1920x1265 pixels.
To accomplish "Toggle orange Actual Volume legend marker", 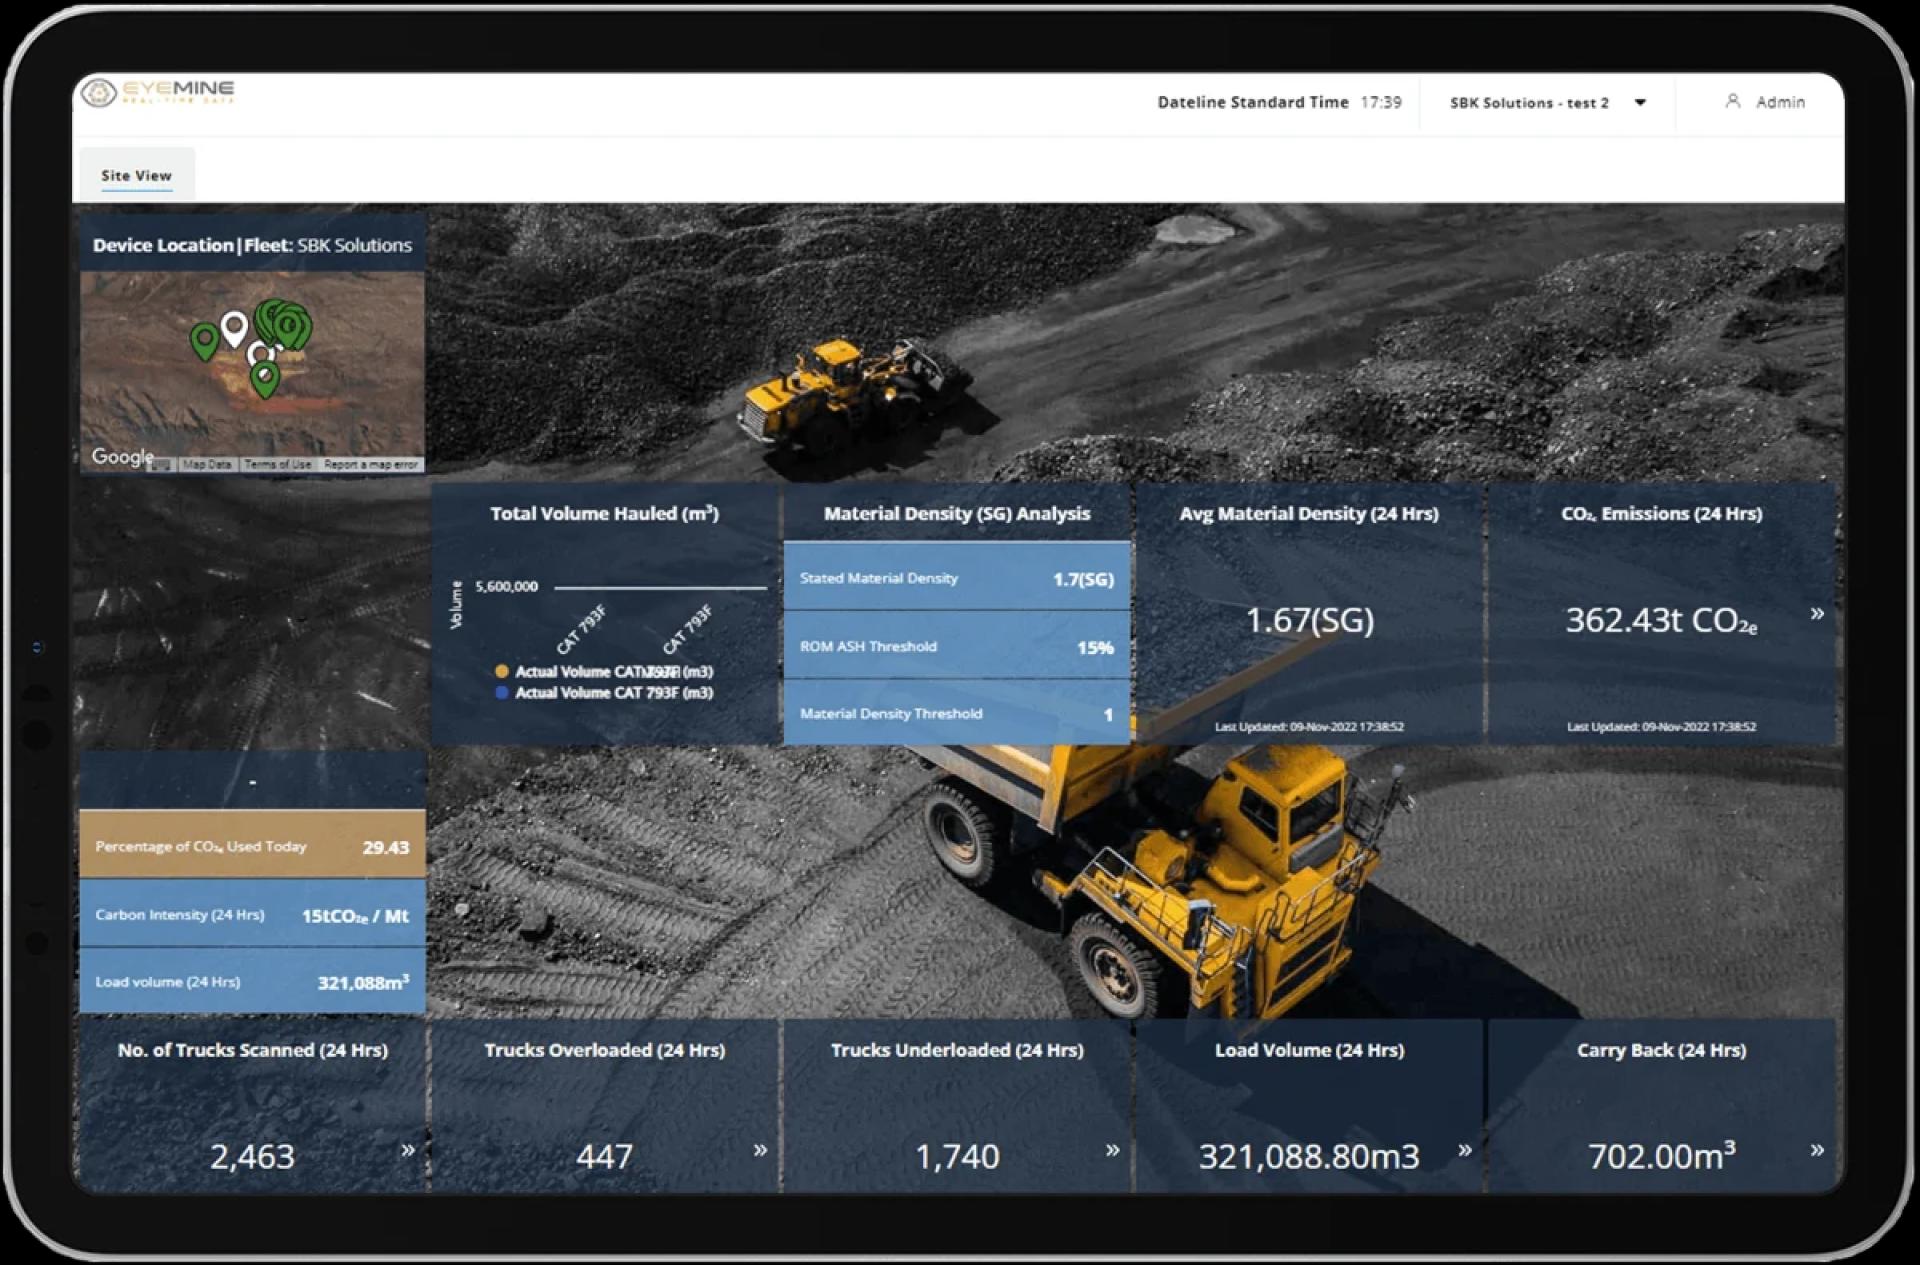I will (x=502, y=672).
